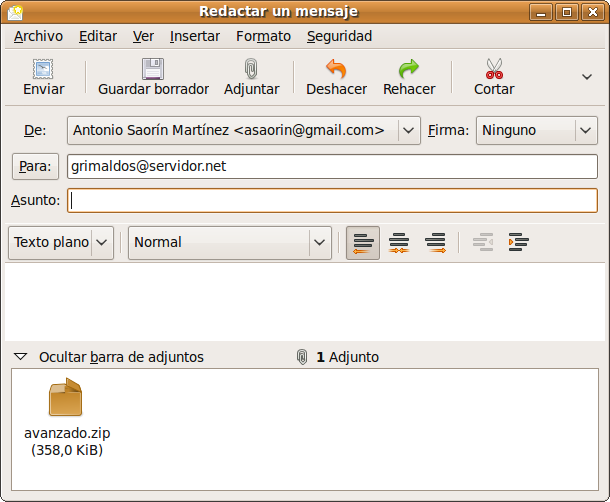610x502 pixels.
Task: Click the Guardar borrador floppy icon
Action: click(153, 70)
